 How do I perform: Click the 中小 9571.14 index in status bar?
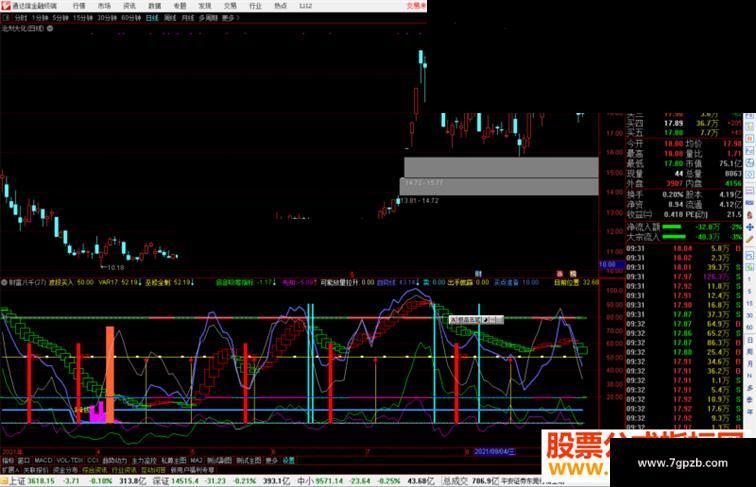320,481
